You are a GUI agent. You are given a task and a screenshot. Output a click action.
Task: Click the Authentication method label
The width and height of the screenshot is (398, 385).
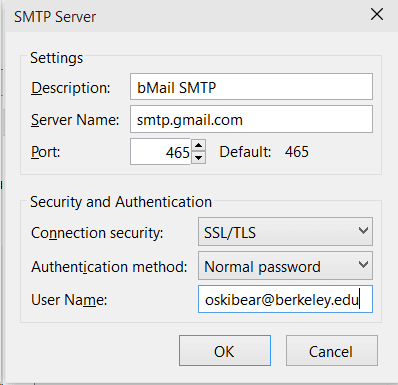click(x=109, y=267)
